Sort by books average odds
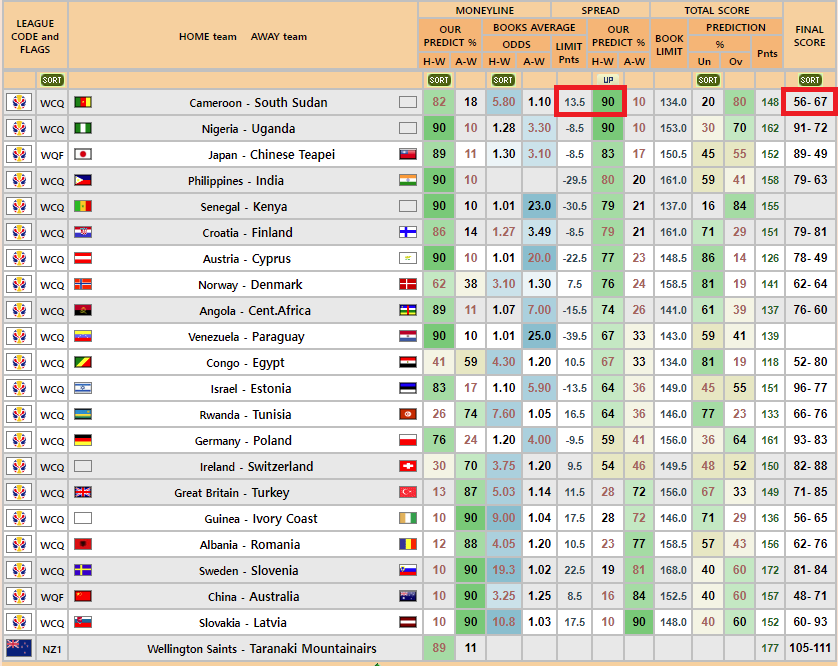Image resolution: width=838 pixels, height=666 pixels. coord(503,80)
